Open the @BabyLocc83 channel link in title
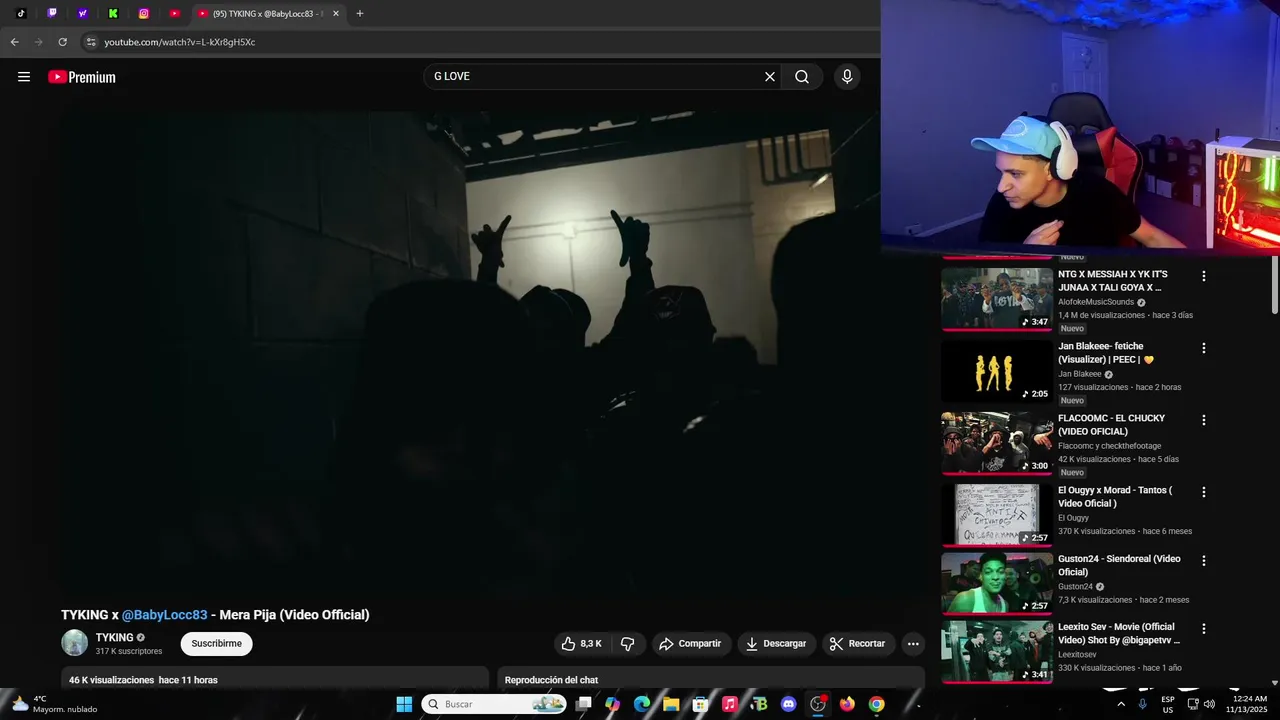Screen dimensions: 1280x720 coord(165,615)
